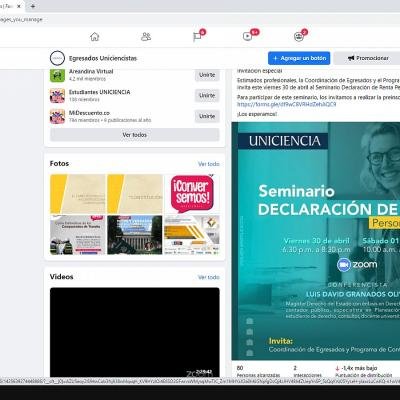Screen dimensions: 400x400
Task: Click '4,2 mil miembros' text
Action: pyautogui.click(x=87, y=79)
